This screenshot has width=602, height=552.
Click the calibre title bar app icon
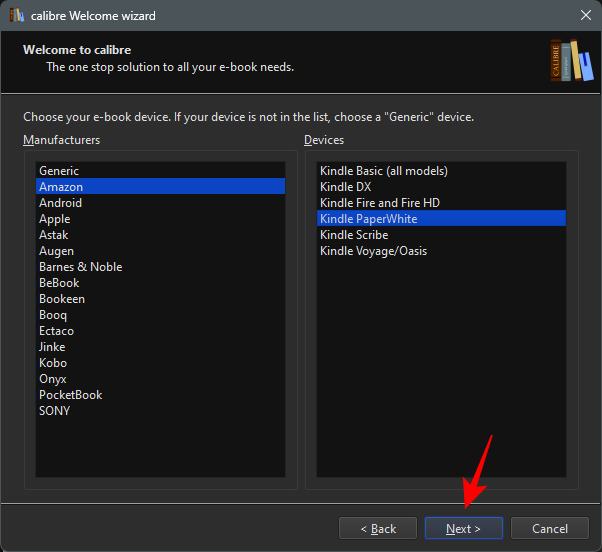pos(16,16)
